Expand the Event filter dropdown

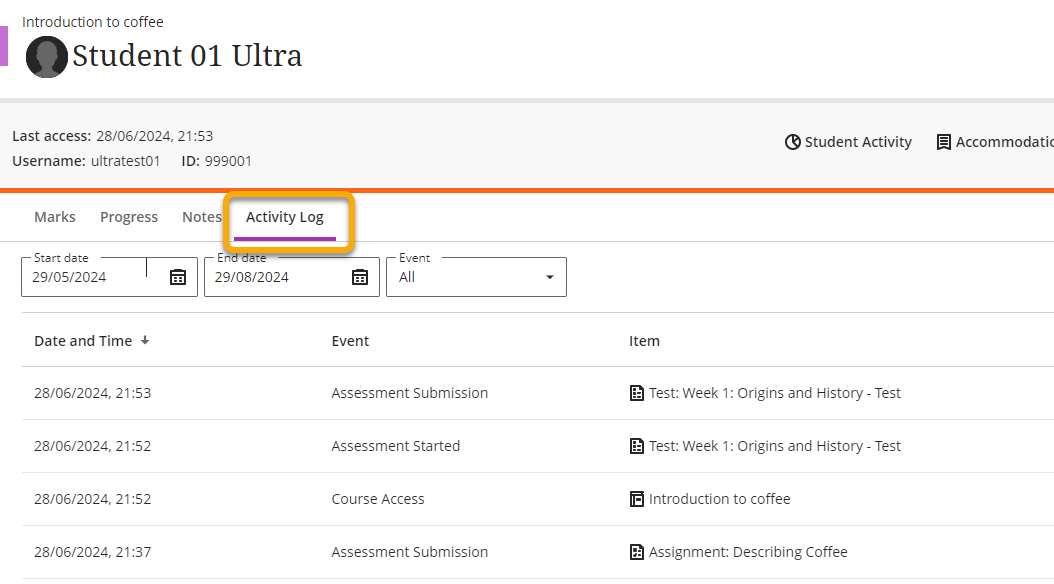(x=549, y=277)
